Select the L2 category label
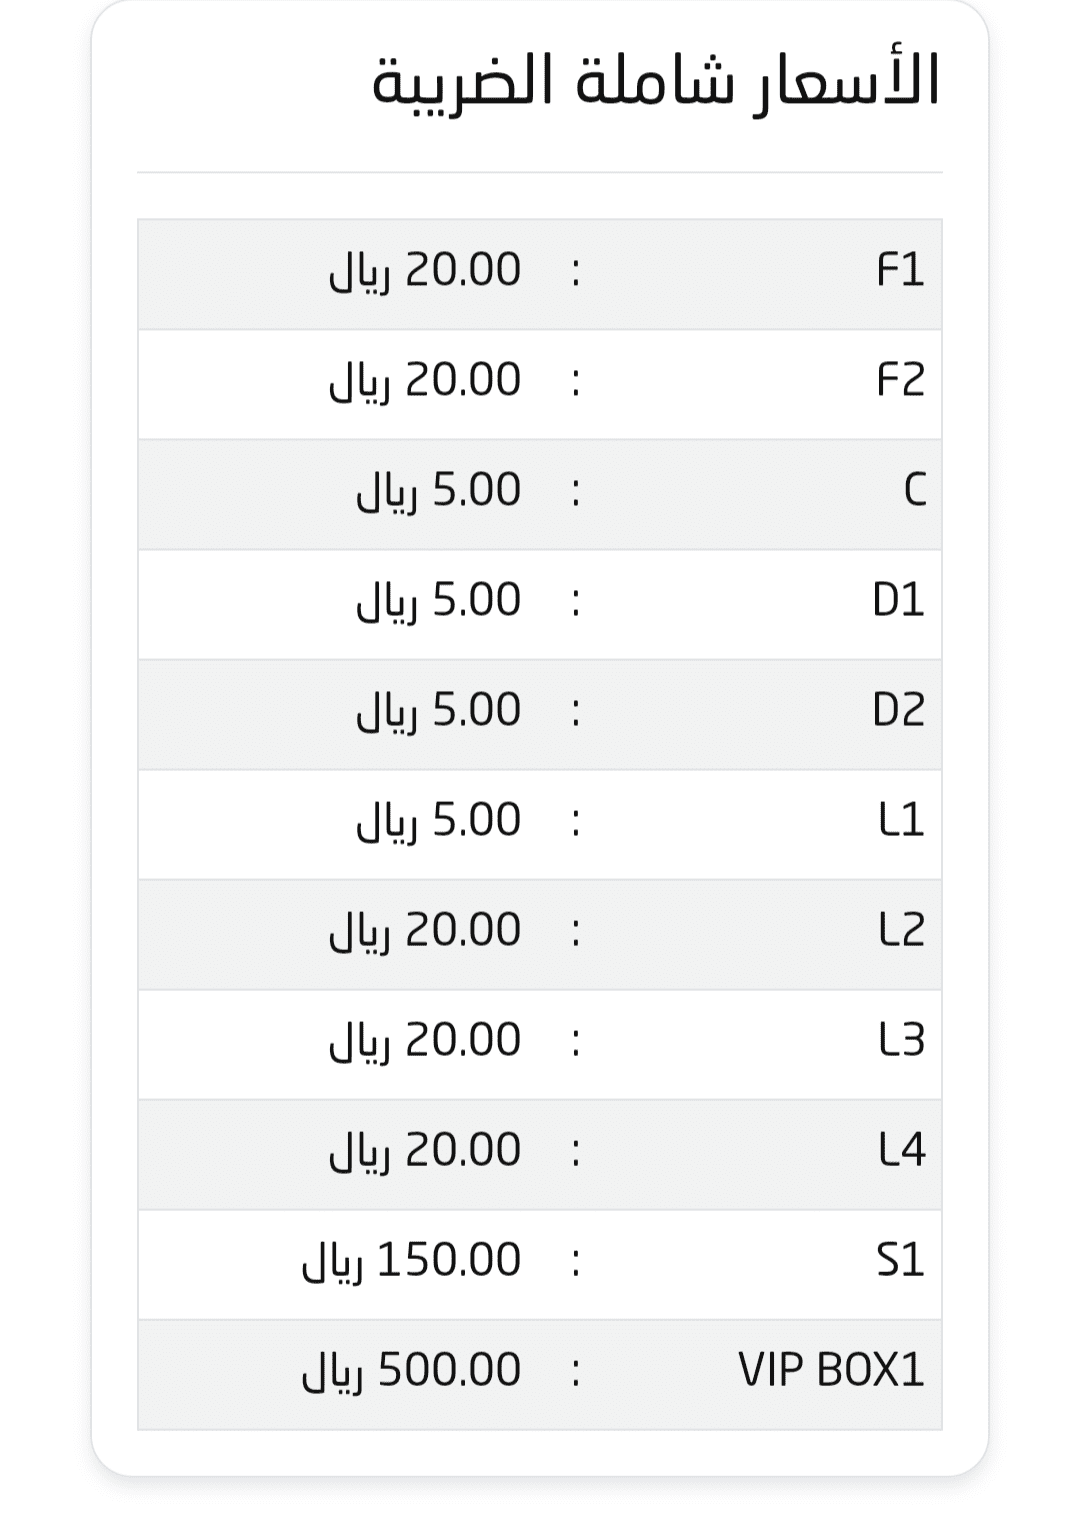Screen dimensions: 1080x1513 pyautogui.click(x=901, y=930)
